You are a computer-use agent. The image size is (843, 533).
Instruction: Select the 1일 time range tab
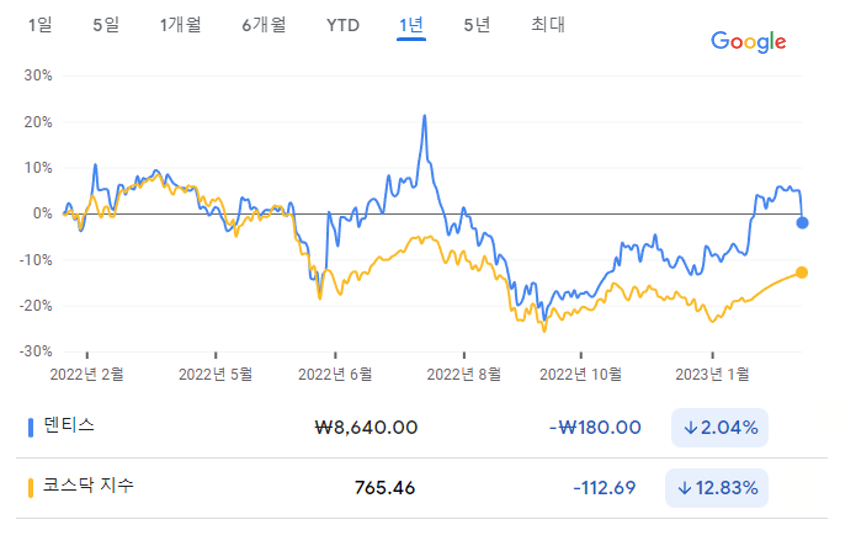pos(41,25)
